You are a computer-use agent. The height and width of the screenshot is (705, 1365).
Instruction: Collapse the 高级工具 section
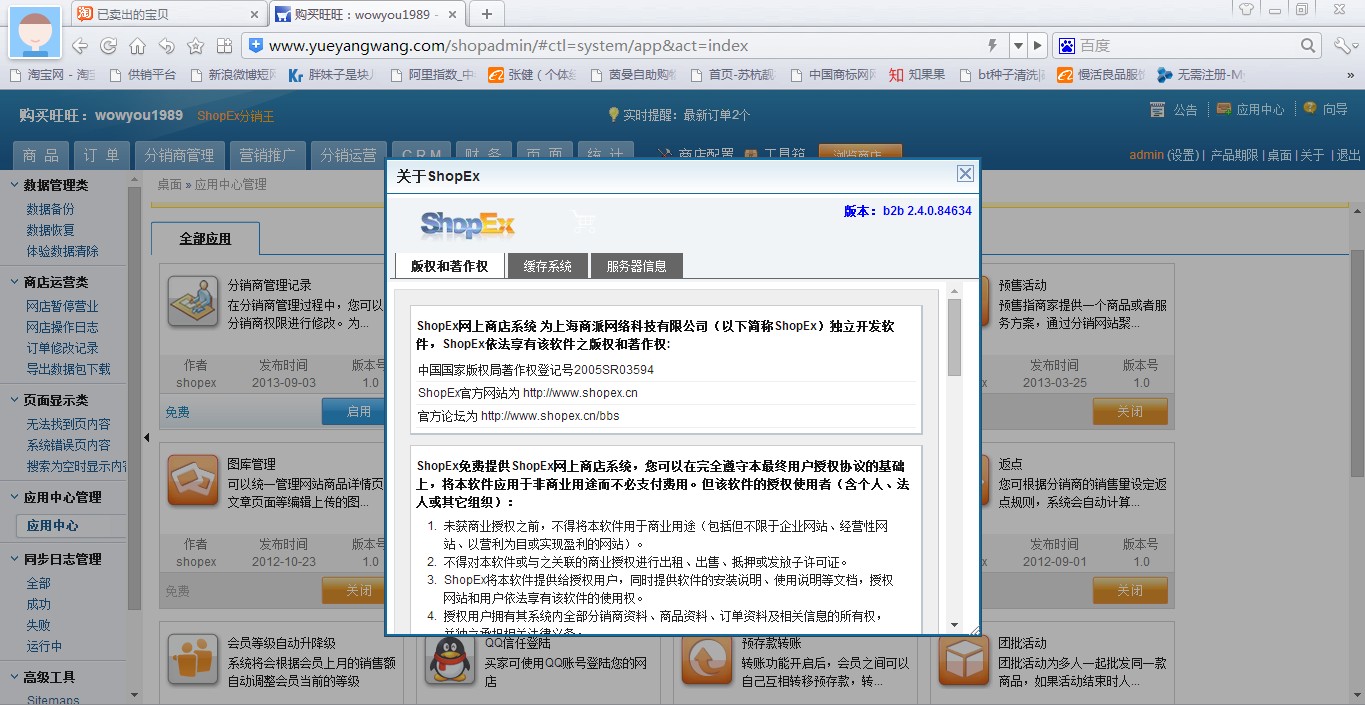pyautogui.click(x=14, y=677)
